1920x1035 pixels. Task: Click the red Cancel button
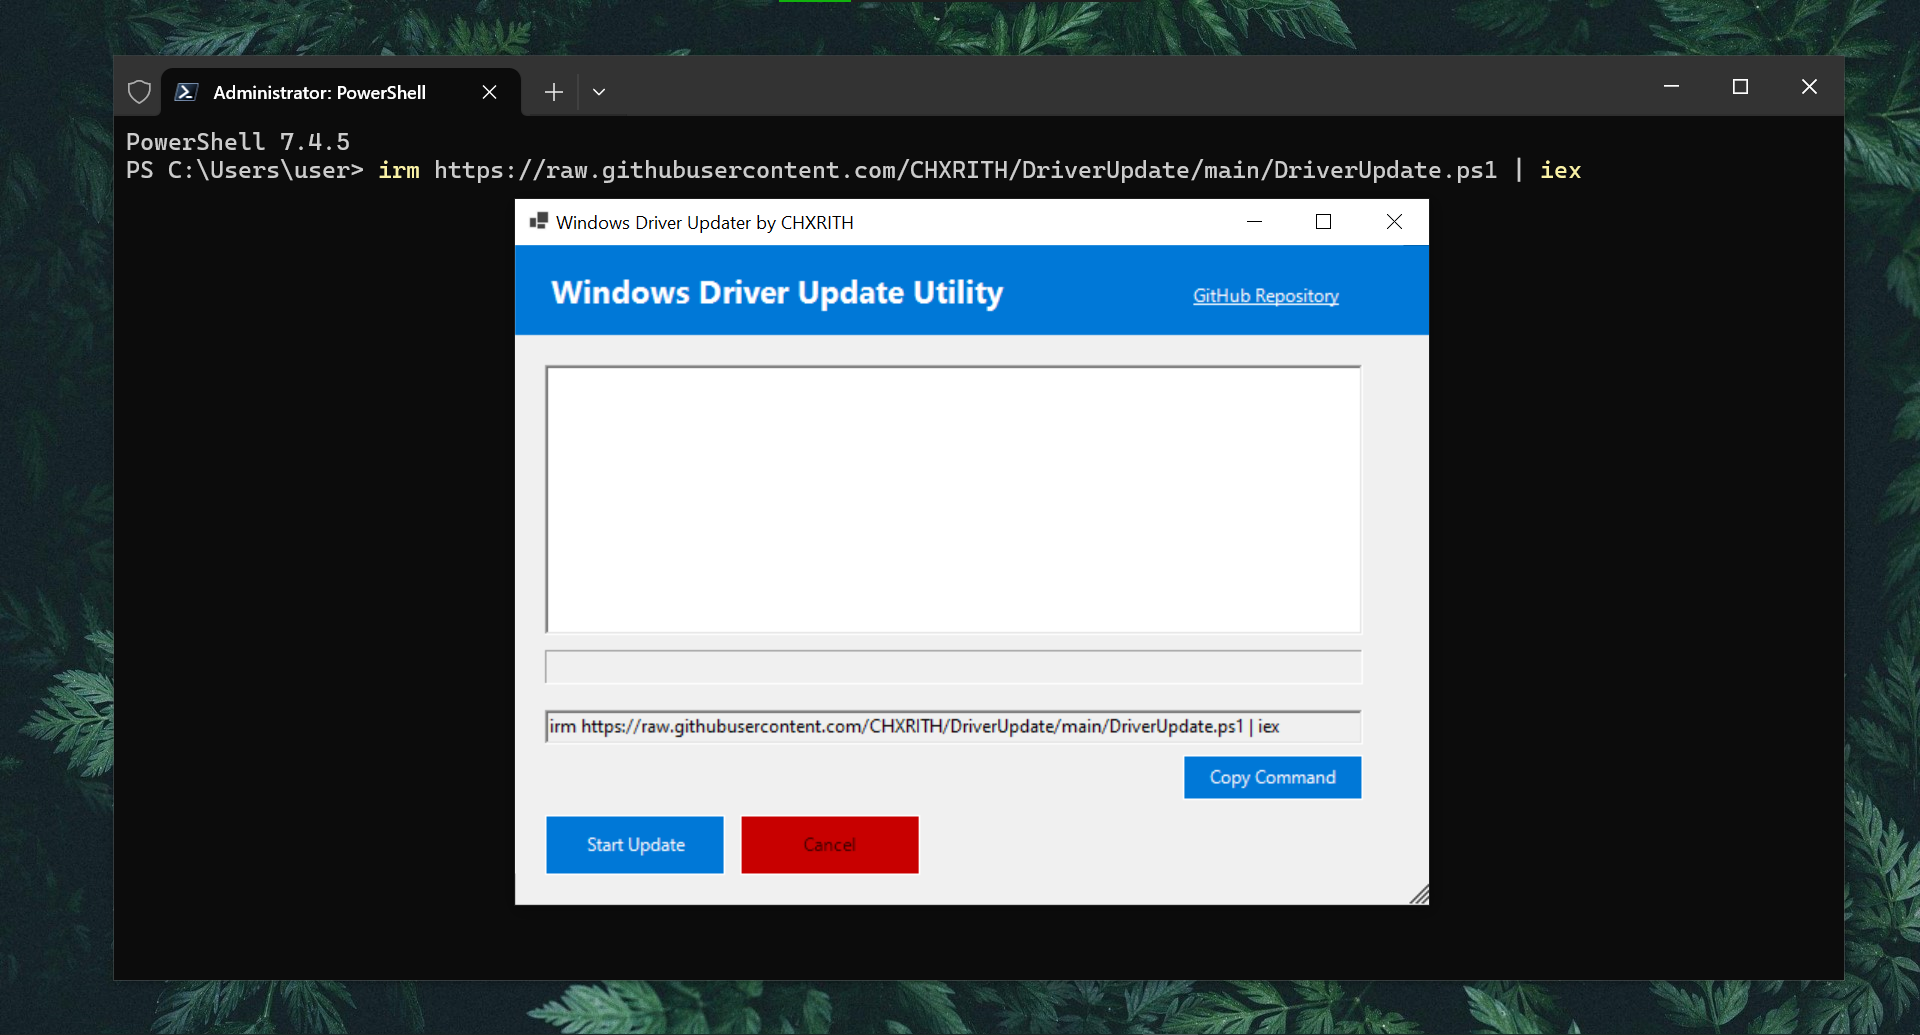click(830, 845)
